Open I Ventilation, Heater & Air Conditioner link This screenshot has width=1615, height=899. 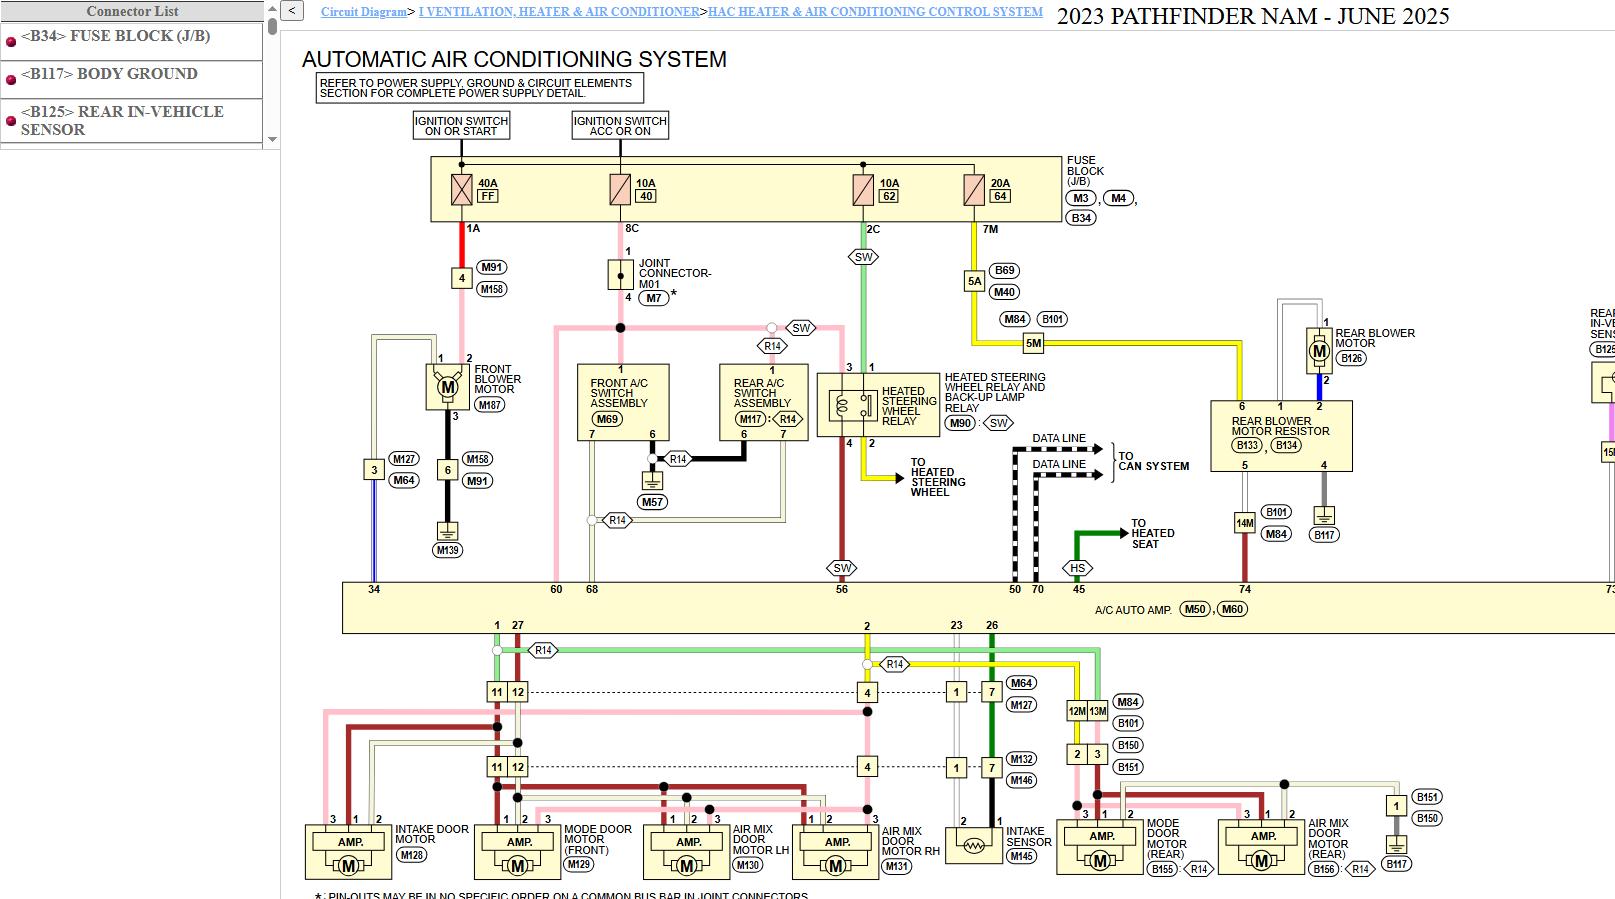[x=559, y=12]
